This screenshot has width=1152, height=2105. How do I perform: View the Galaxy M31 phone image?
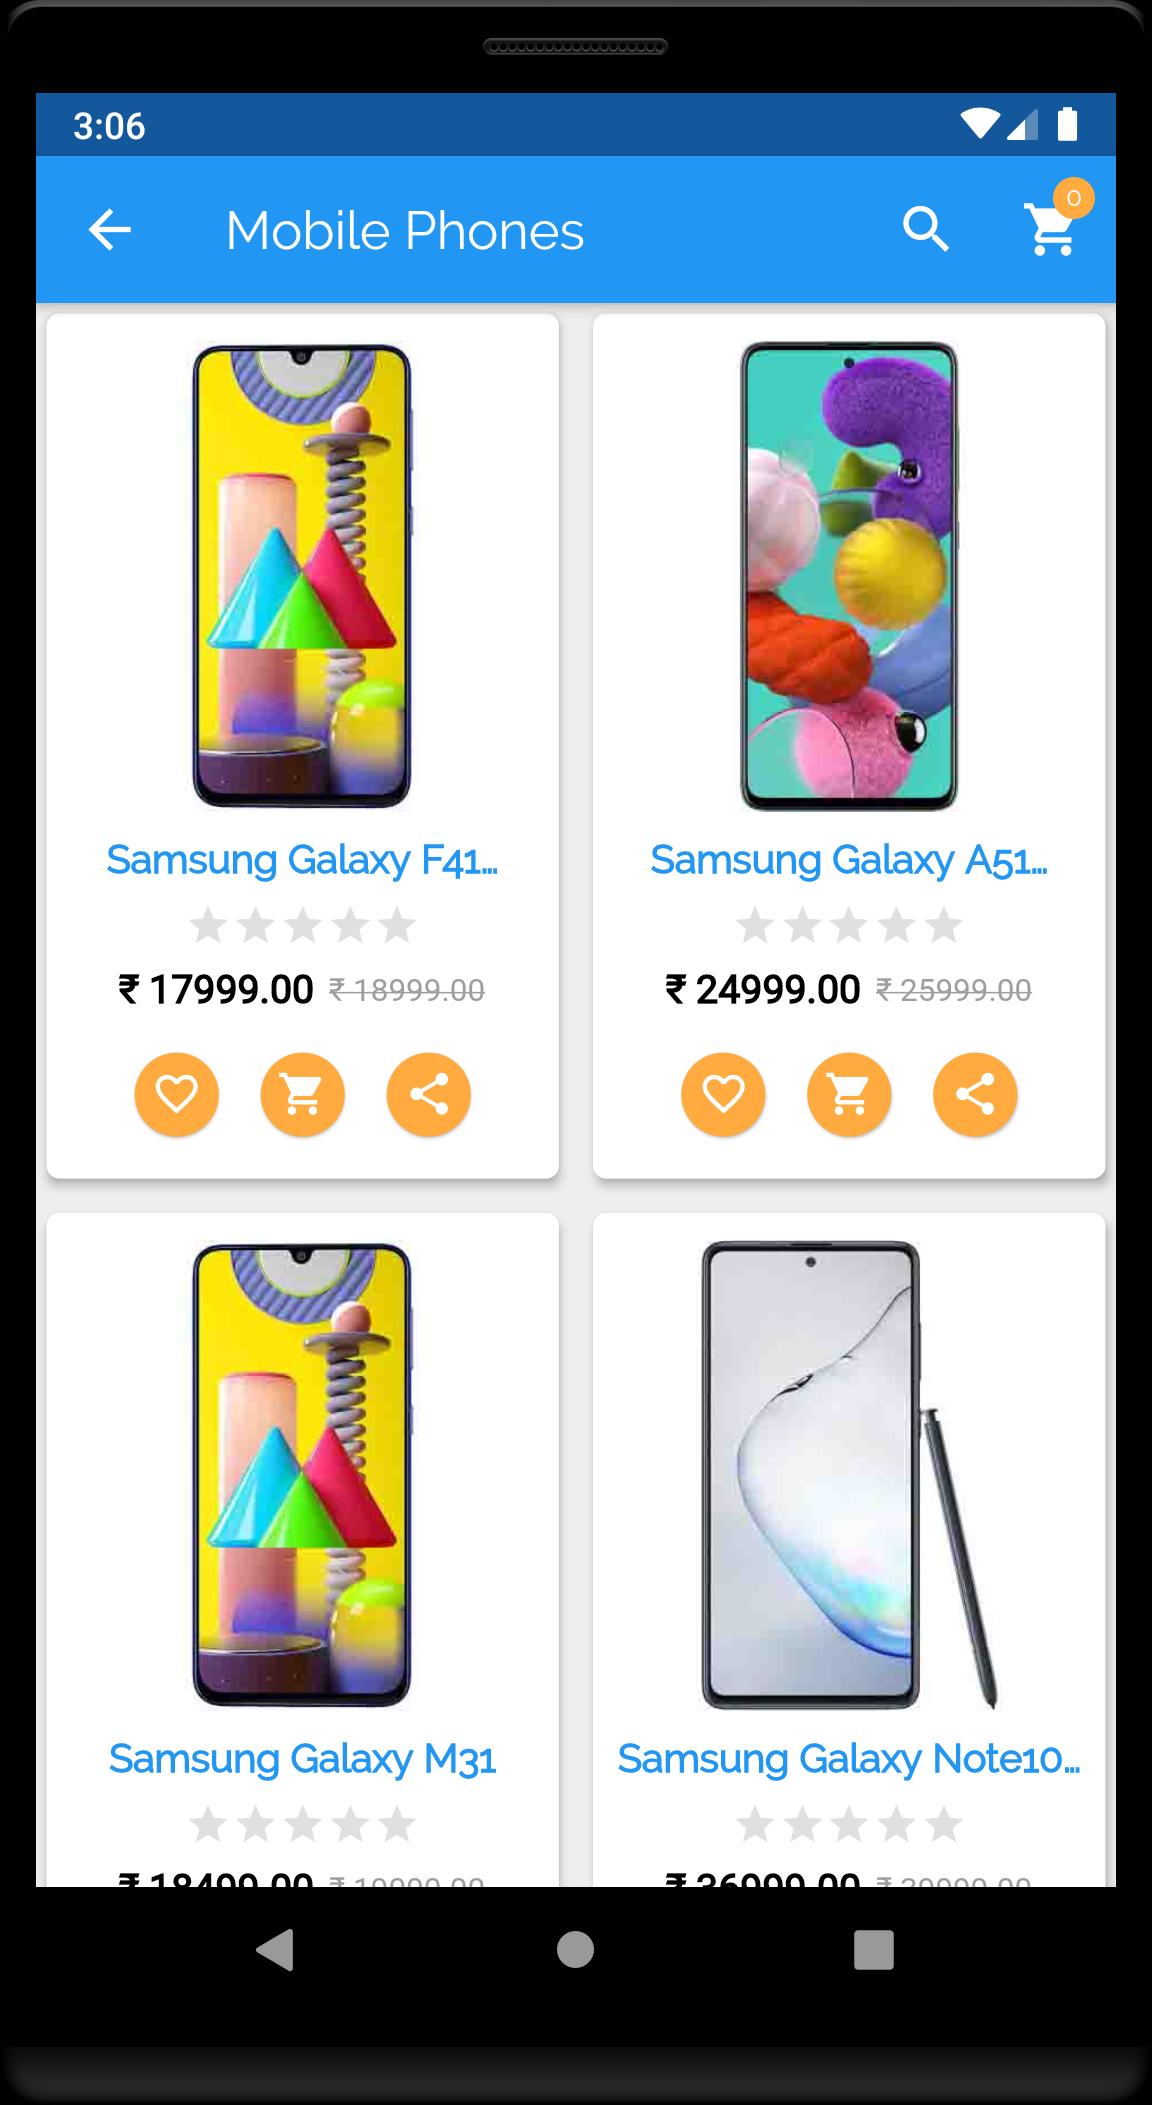[302, 1475]
